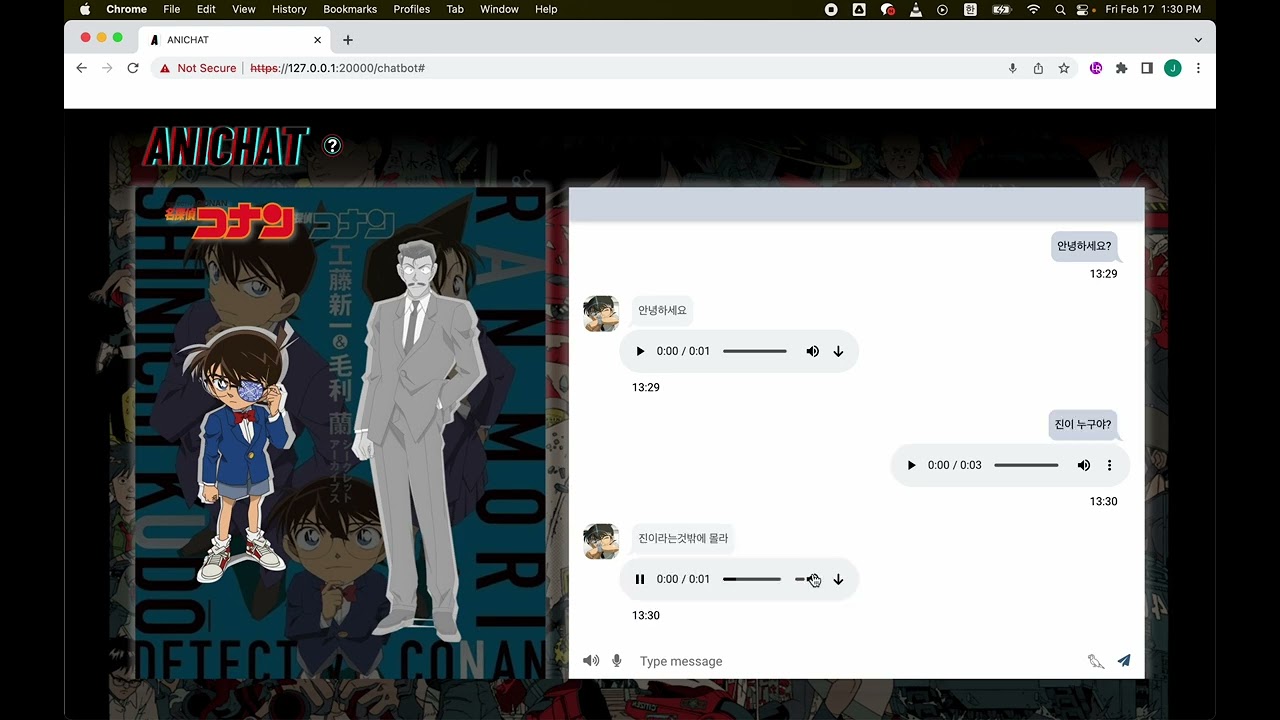Seek the 0:00 / 0:01 audio under 안녕하세요
Viewport: 1280px width, 720px height.
click(x=755, y=351)
